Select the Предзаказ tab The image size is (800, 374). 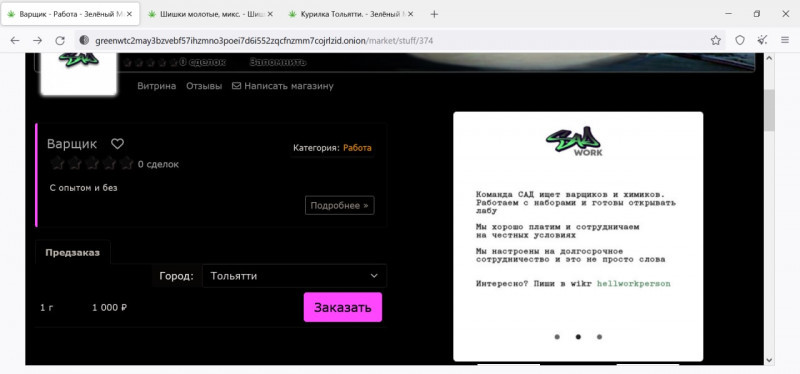72,253
